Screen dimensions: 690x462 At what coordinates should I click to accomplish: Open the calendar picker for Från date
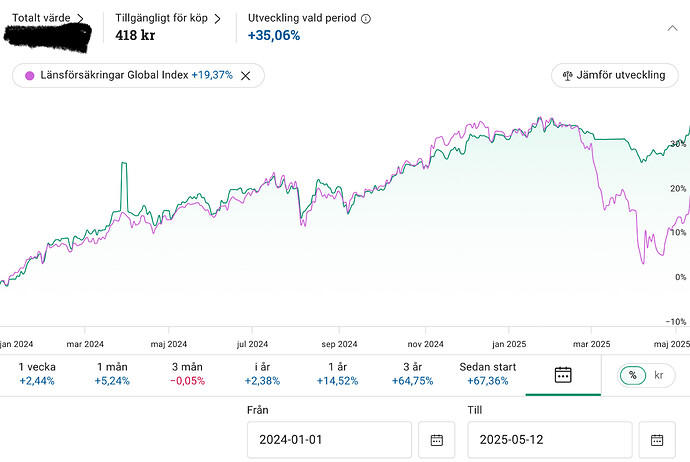point(436,440)
